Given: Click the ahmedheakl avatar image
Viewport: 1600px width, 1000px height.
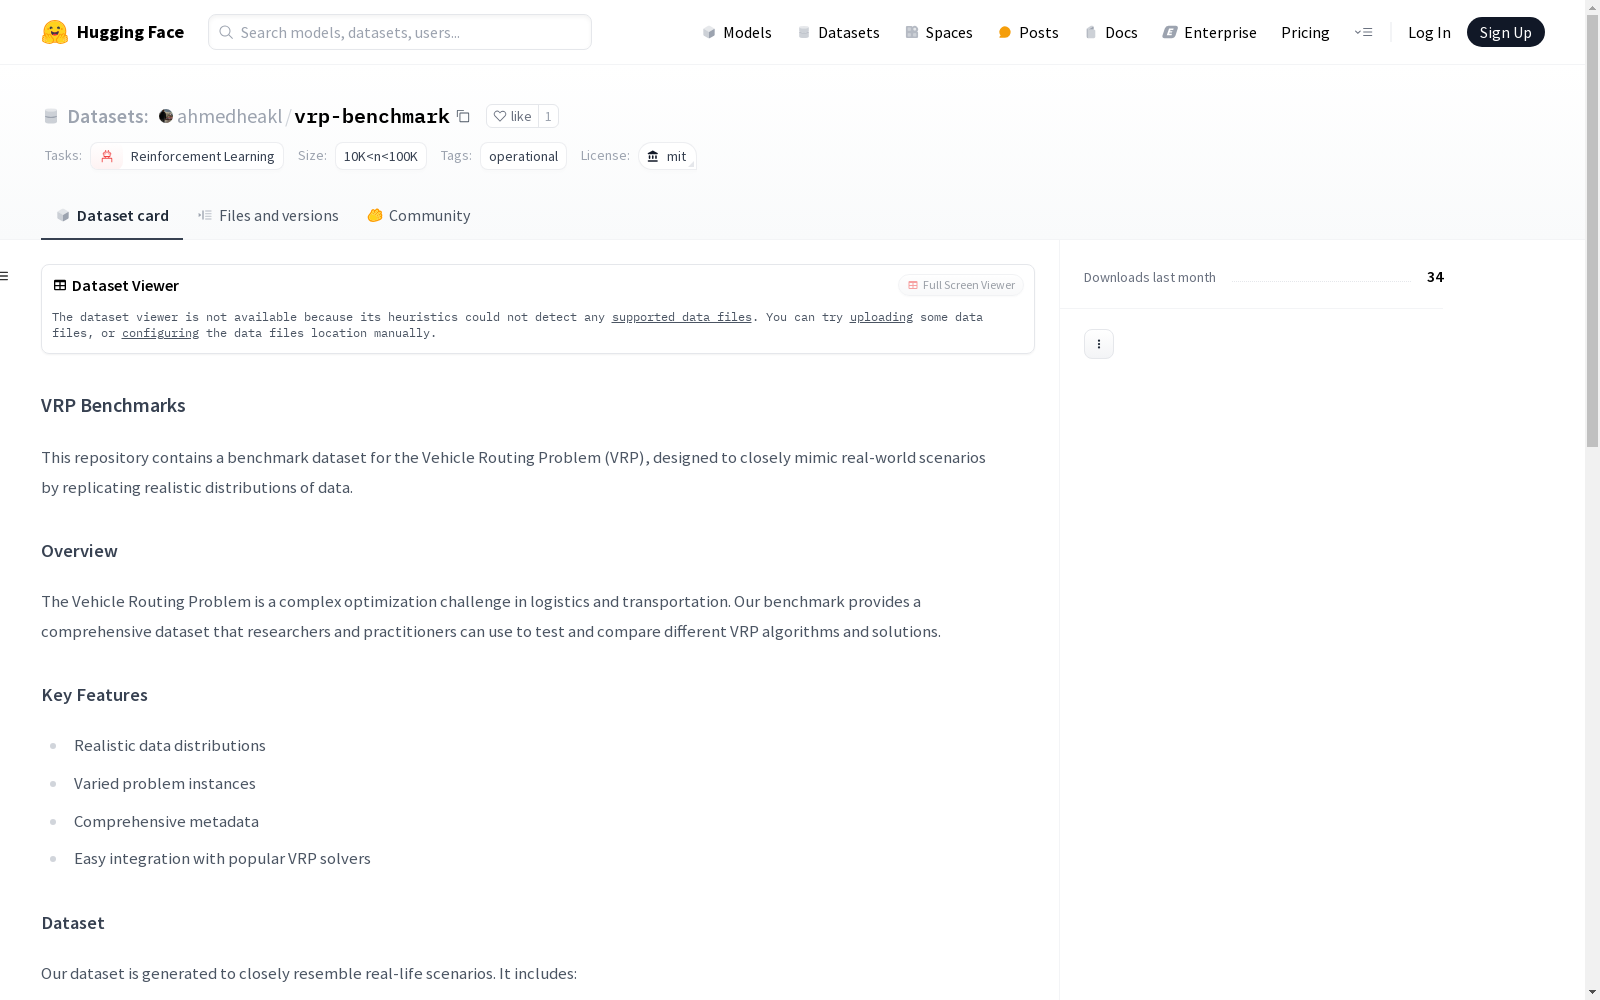Looking at the screenshot, I should click(x=166, y=116).
